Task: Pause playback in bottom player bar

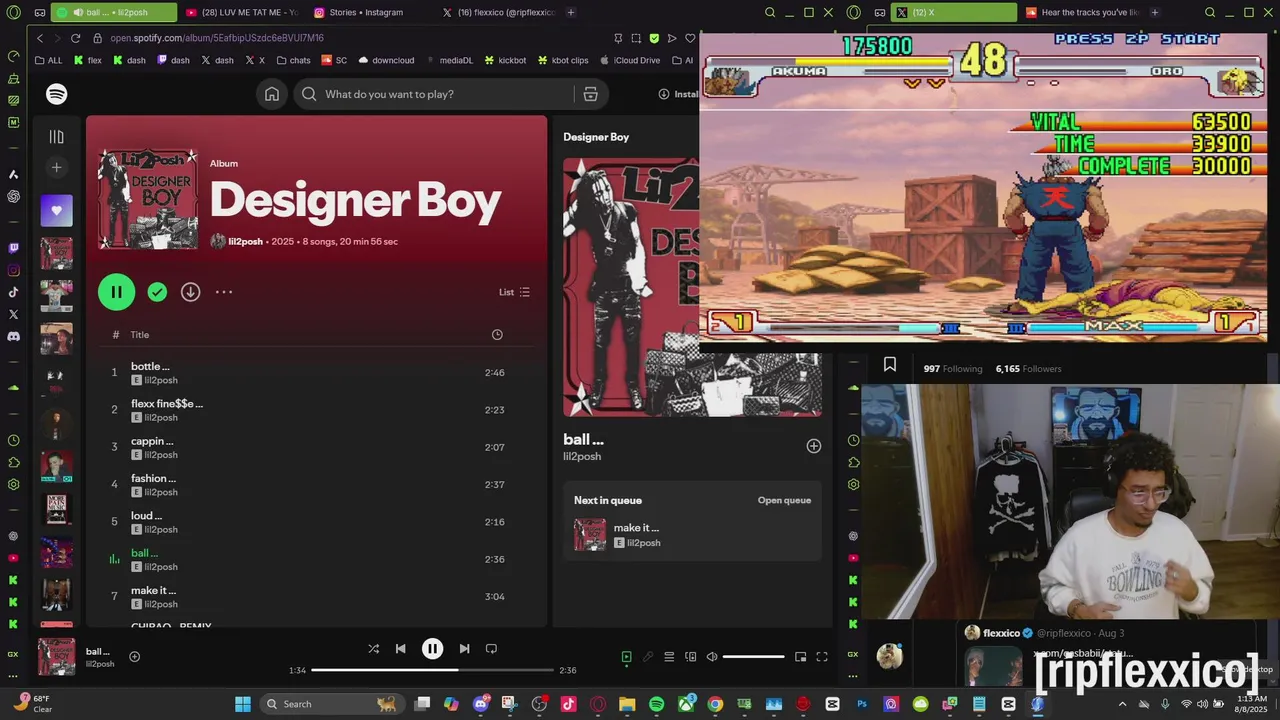Action: coord(432,649)
